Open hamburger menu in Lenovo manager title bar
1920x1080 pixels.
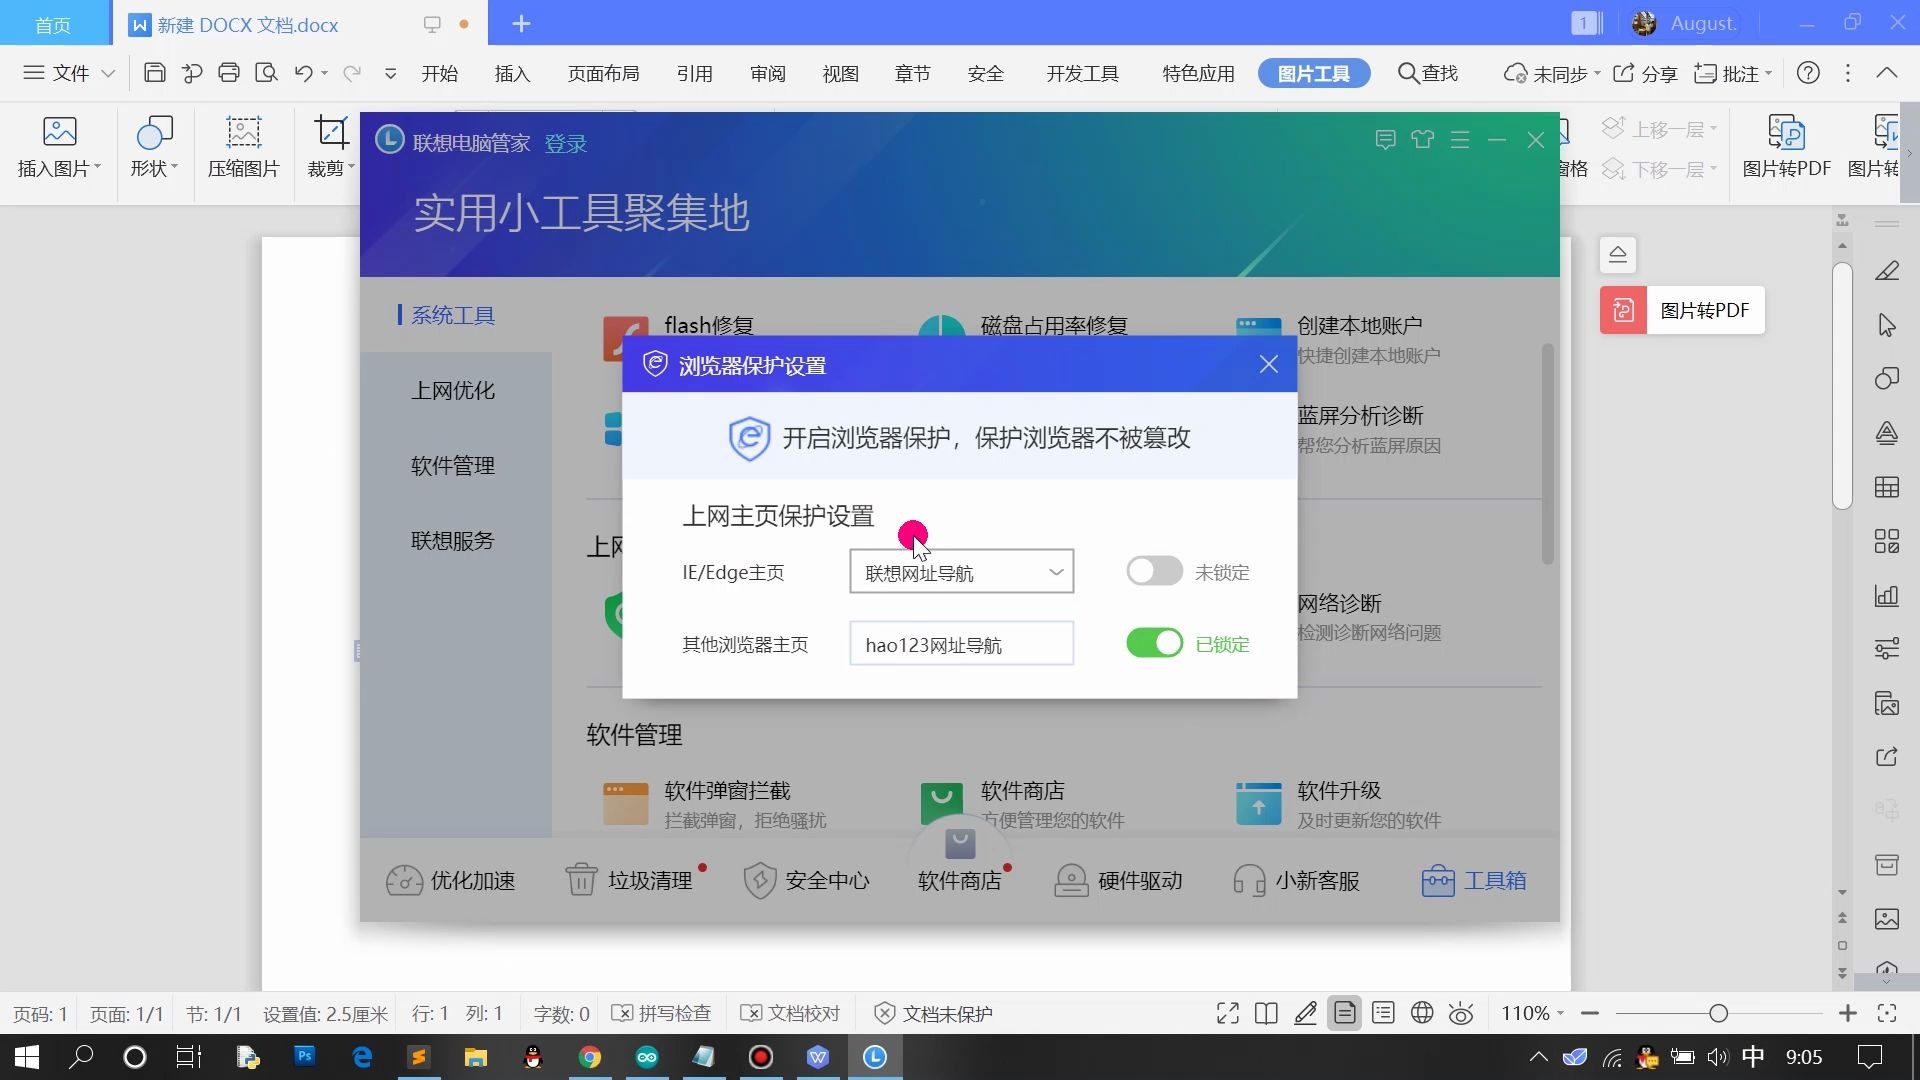(1460, 140)
